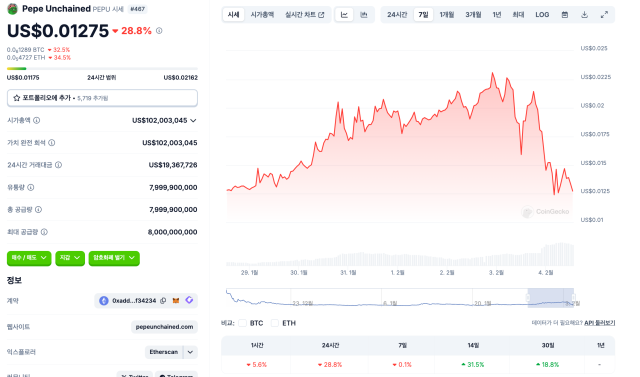Open the 실시간 차트 tab
Screen dimensions: 640x377
click(x=304, y=15)
